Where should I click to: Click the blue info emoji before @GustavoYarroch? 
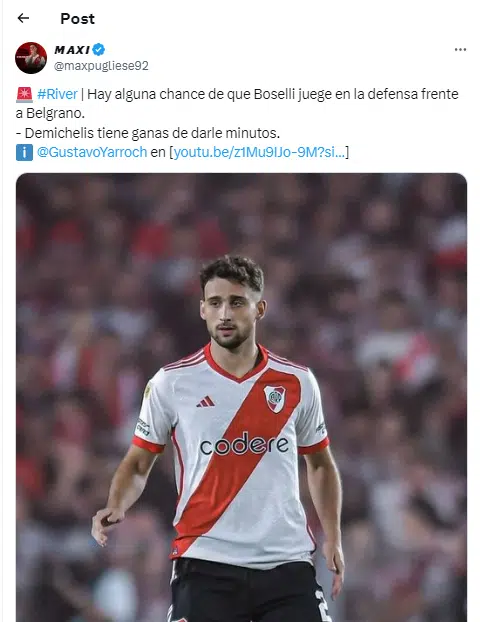[x=24, y=152]
